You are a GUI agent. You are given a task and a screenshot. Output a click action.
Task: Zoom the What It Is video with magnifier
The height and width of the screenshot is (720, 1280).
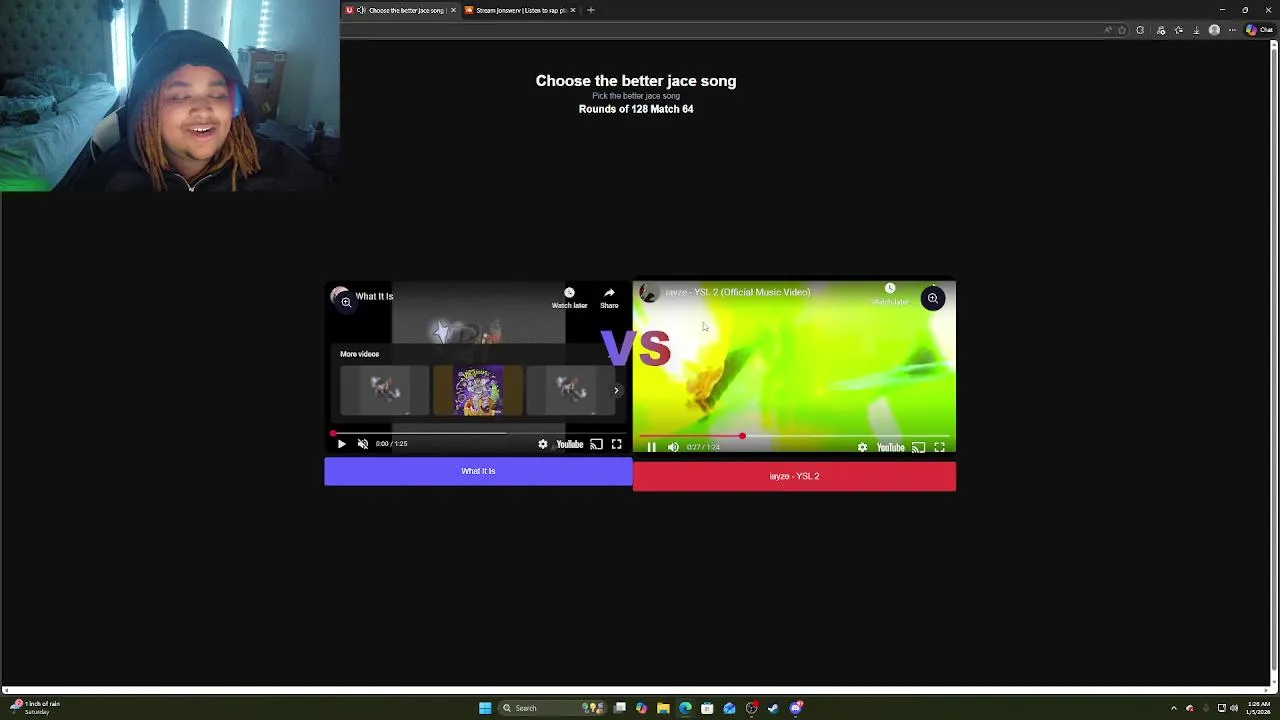coord(346,301)
